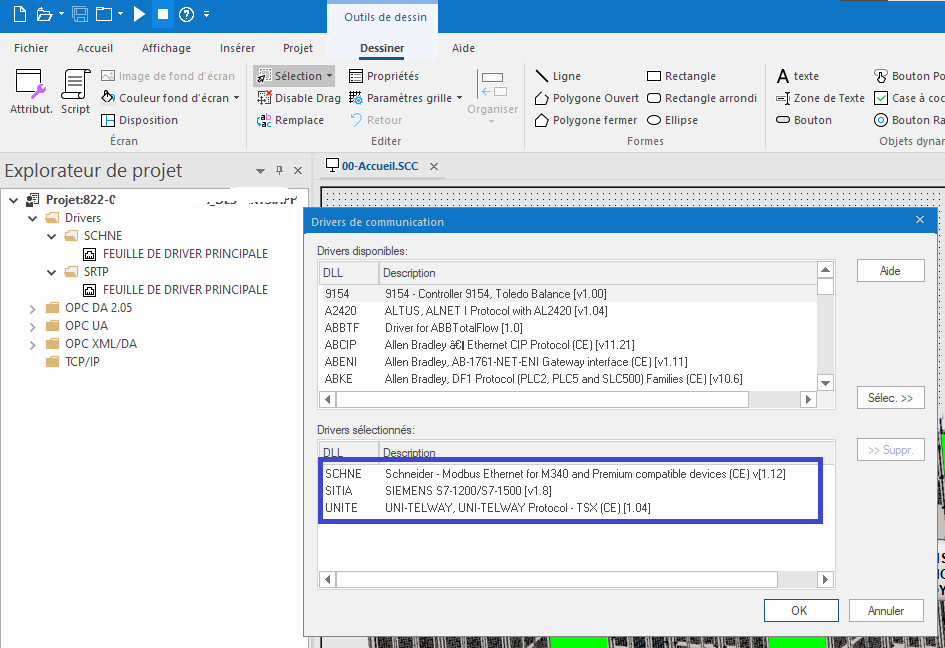Select FEUILLE DE DRIVER PRINCIPALE under SCHNE
The height and width of the screenshot is (648, 945).
(185, 254)
